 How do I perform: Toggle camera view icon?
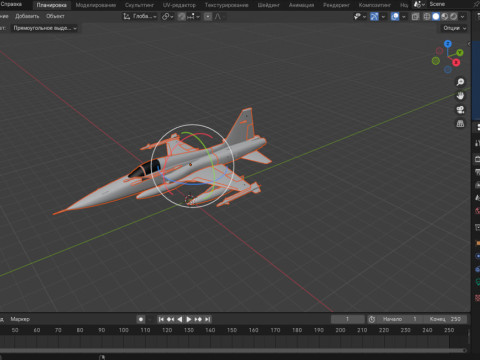[x=460, y=110]
